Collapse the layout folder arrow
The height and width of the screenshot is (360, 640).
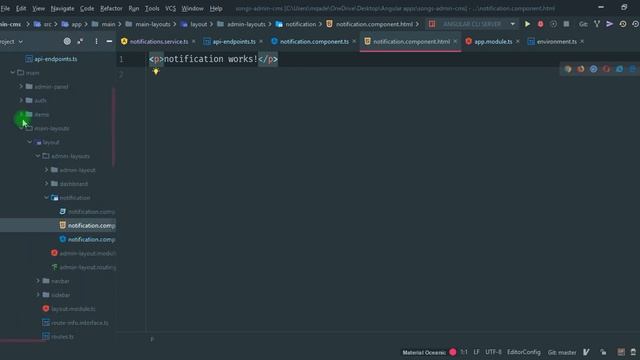(x=30, y=142)
